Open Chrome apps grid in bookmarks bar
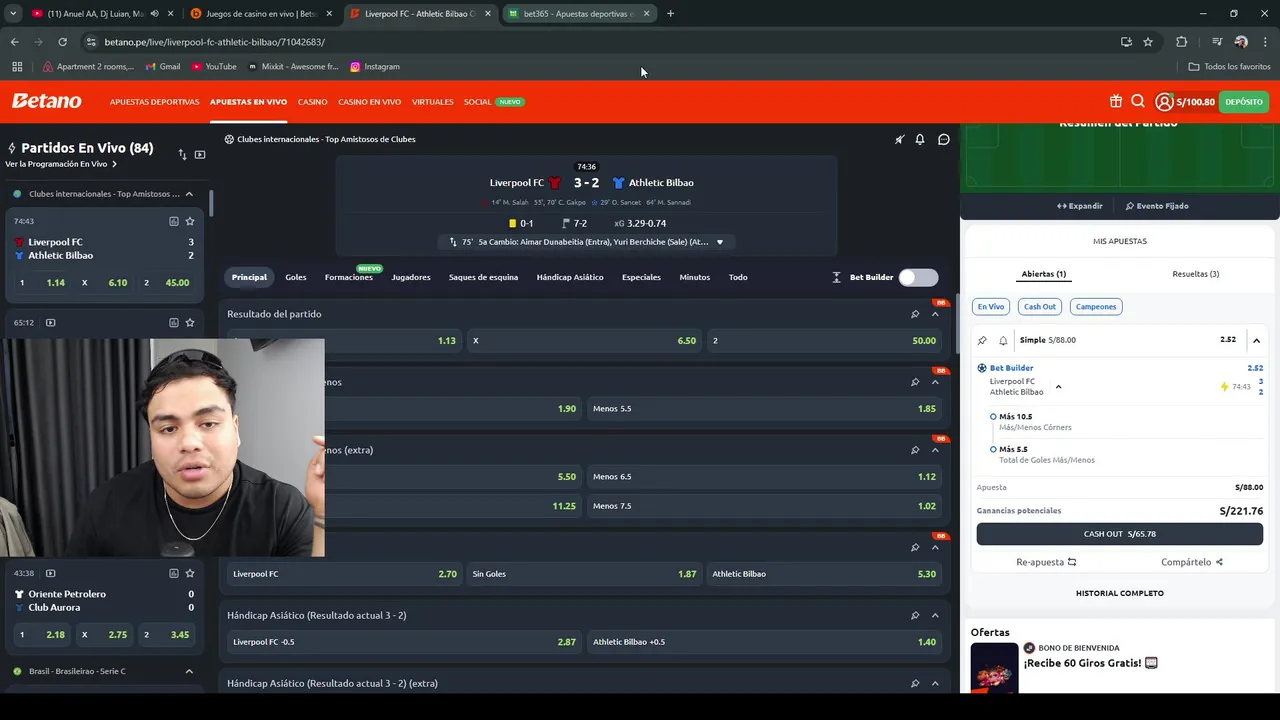 17,67
